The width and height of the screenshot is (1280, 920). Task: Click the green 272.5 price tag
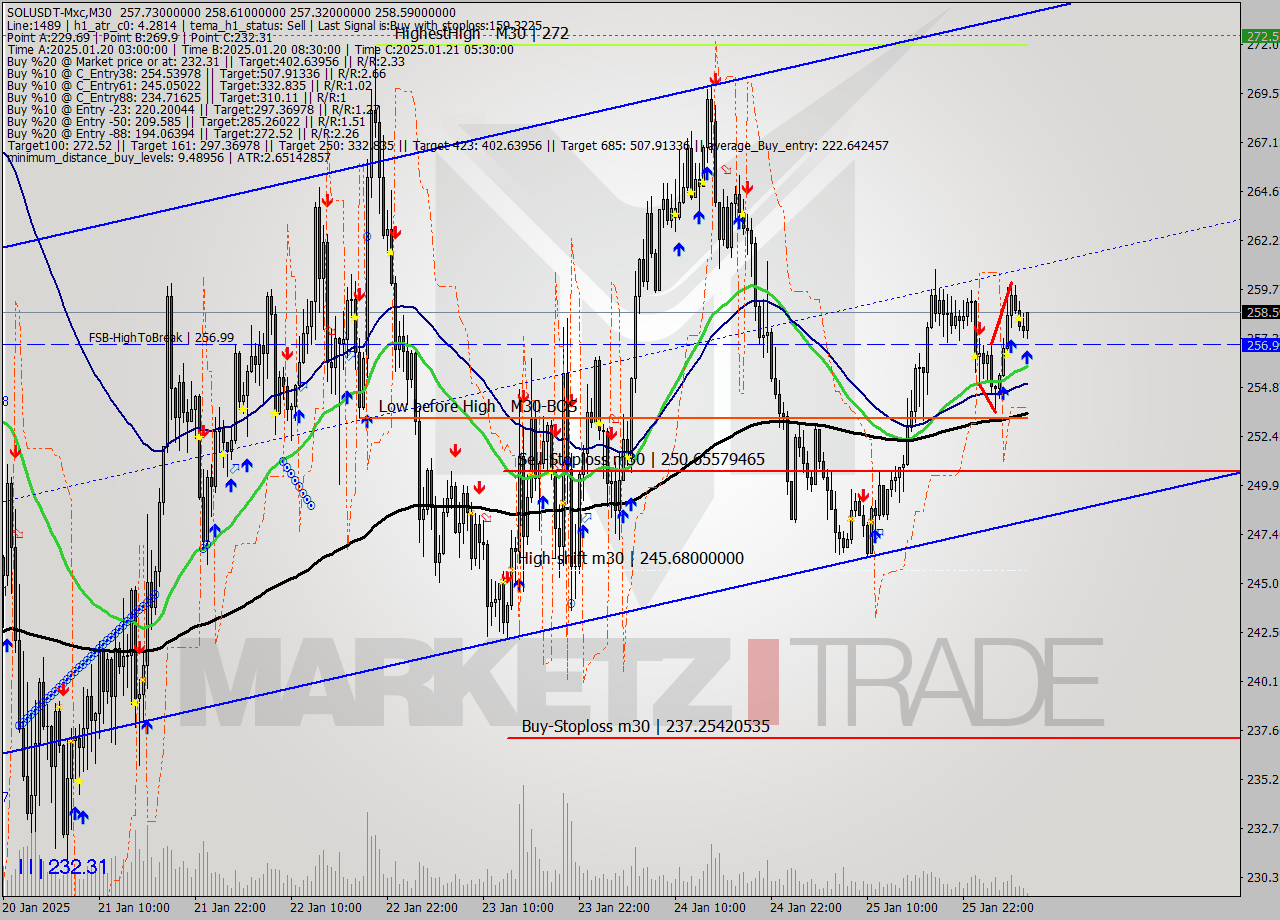[1261, 36]
